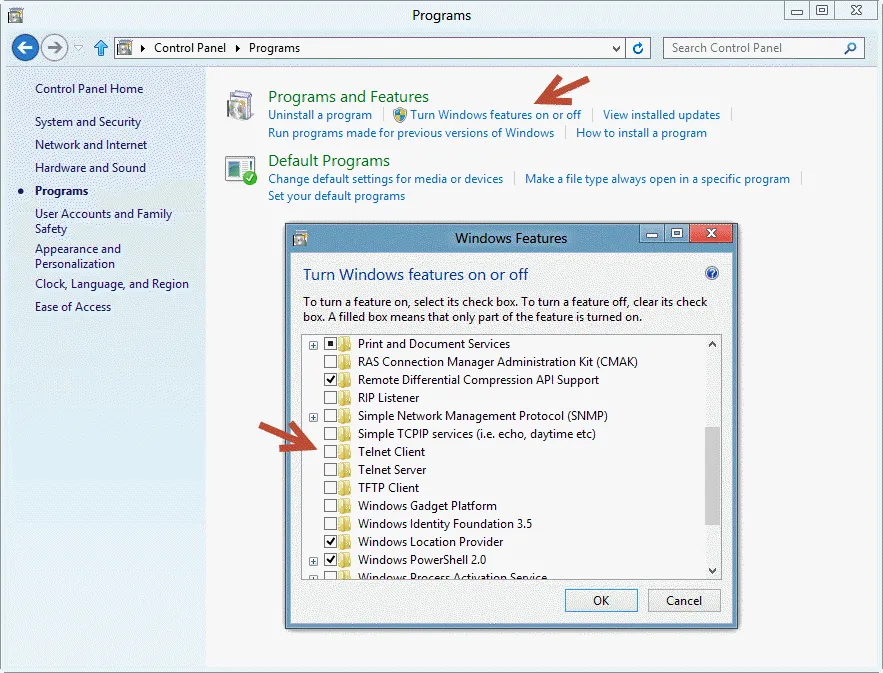This screenshot has width=883, height=673.
Task: Expand Simple Network Management Protocol (SNMP)
Action: (313, 415)
